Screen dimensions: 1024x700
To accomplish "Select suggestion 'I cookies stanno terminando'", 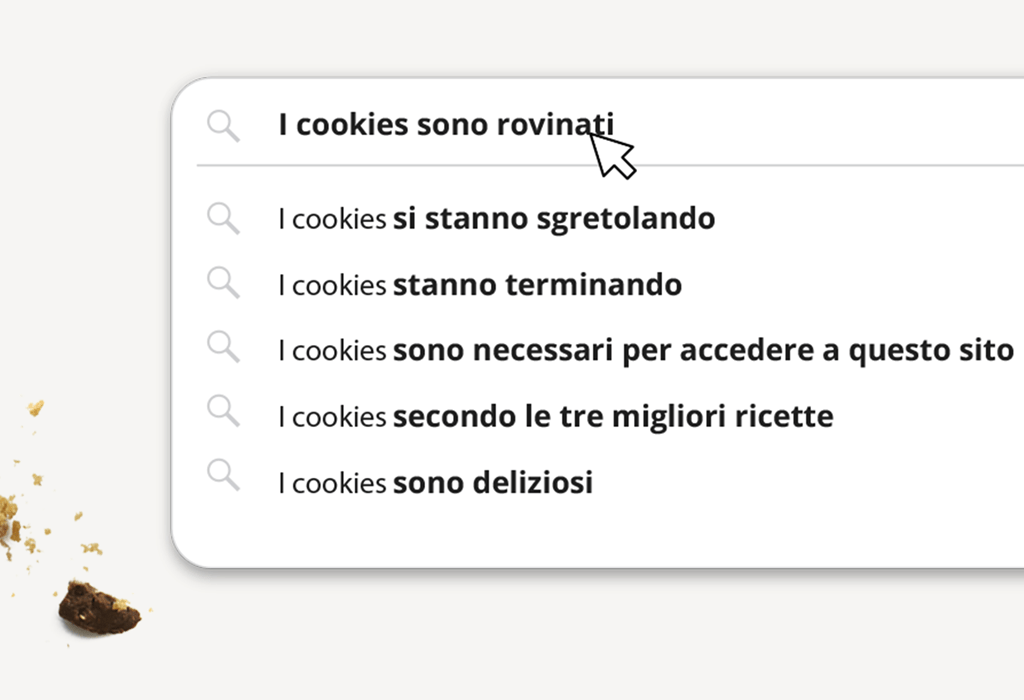I will pos(480,285).
